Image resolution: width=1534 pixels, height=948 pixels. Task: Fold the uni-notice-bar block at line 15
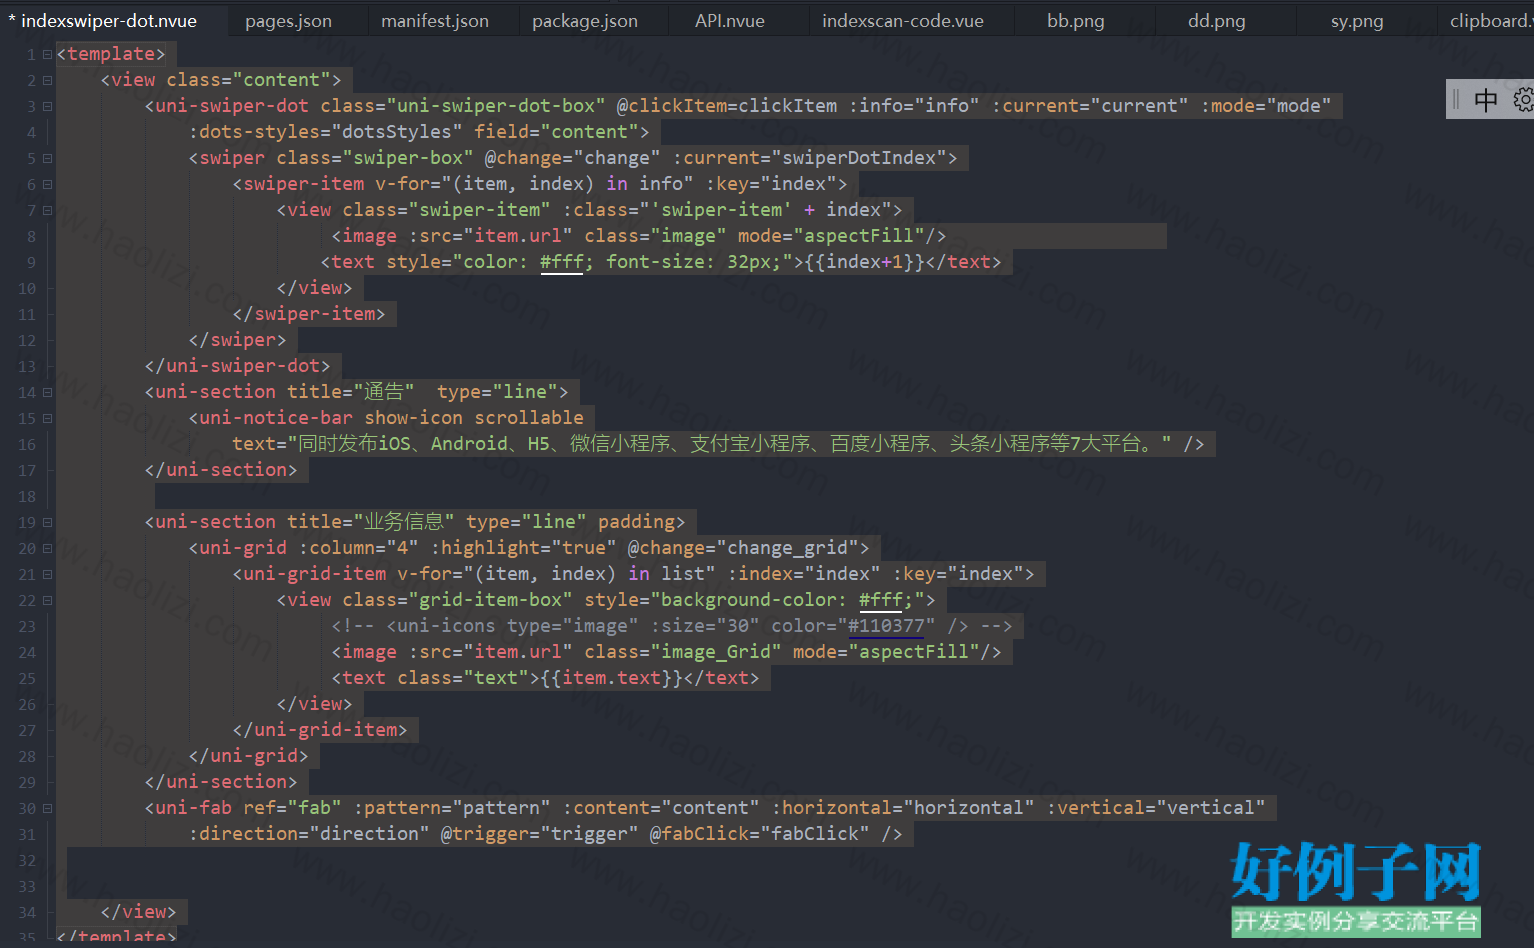[47, 418]
